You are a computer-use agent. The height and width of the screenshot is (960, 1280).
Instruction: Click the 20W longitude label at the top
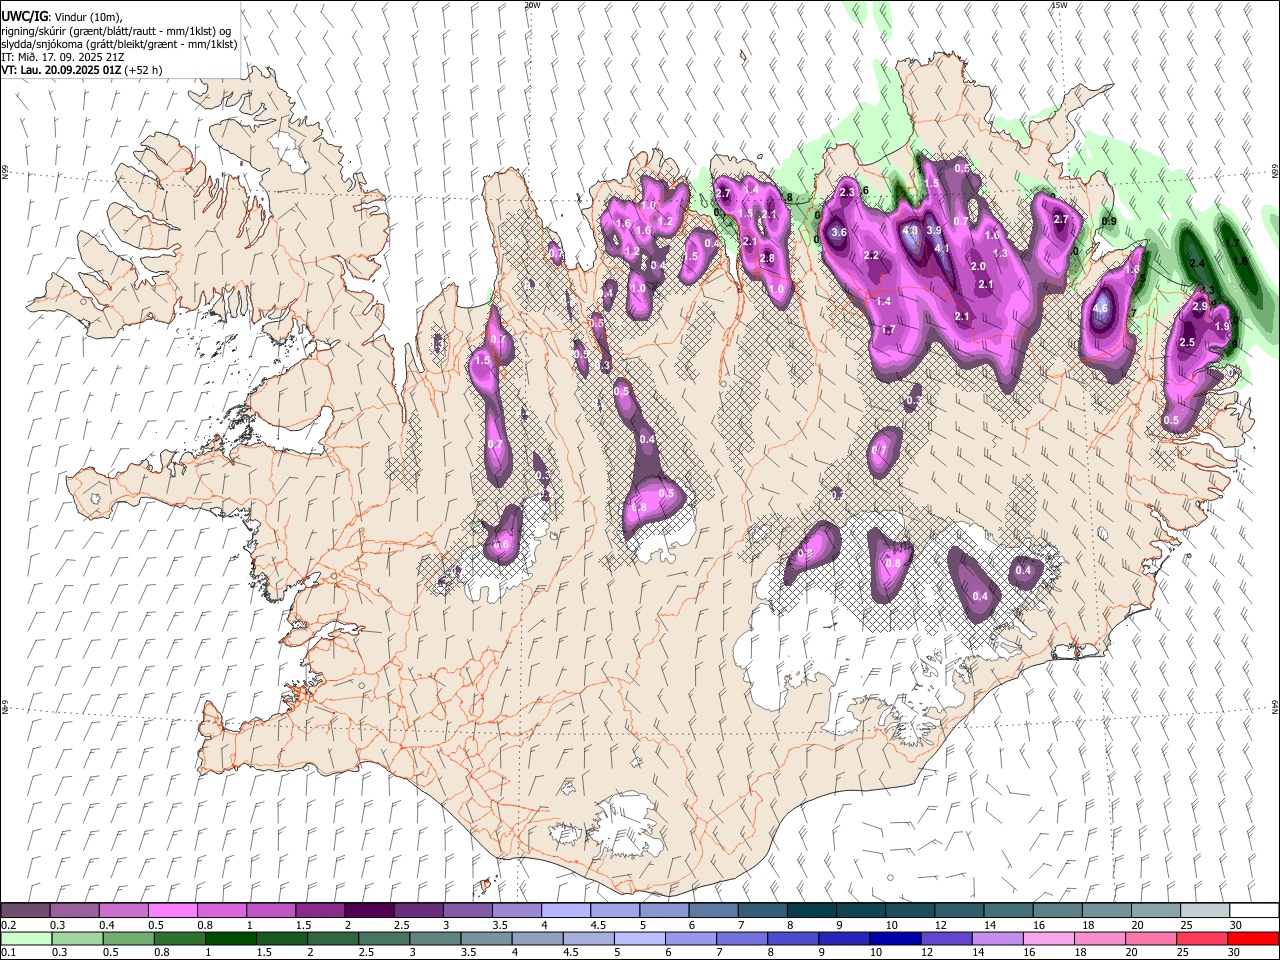pos(532,5)
